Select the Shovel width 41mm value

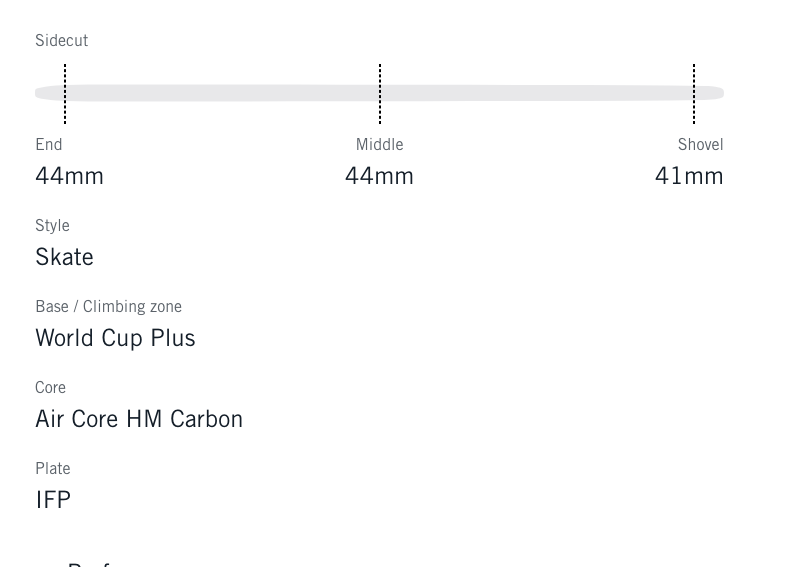[x=689, y=176]
